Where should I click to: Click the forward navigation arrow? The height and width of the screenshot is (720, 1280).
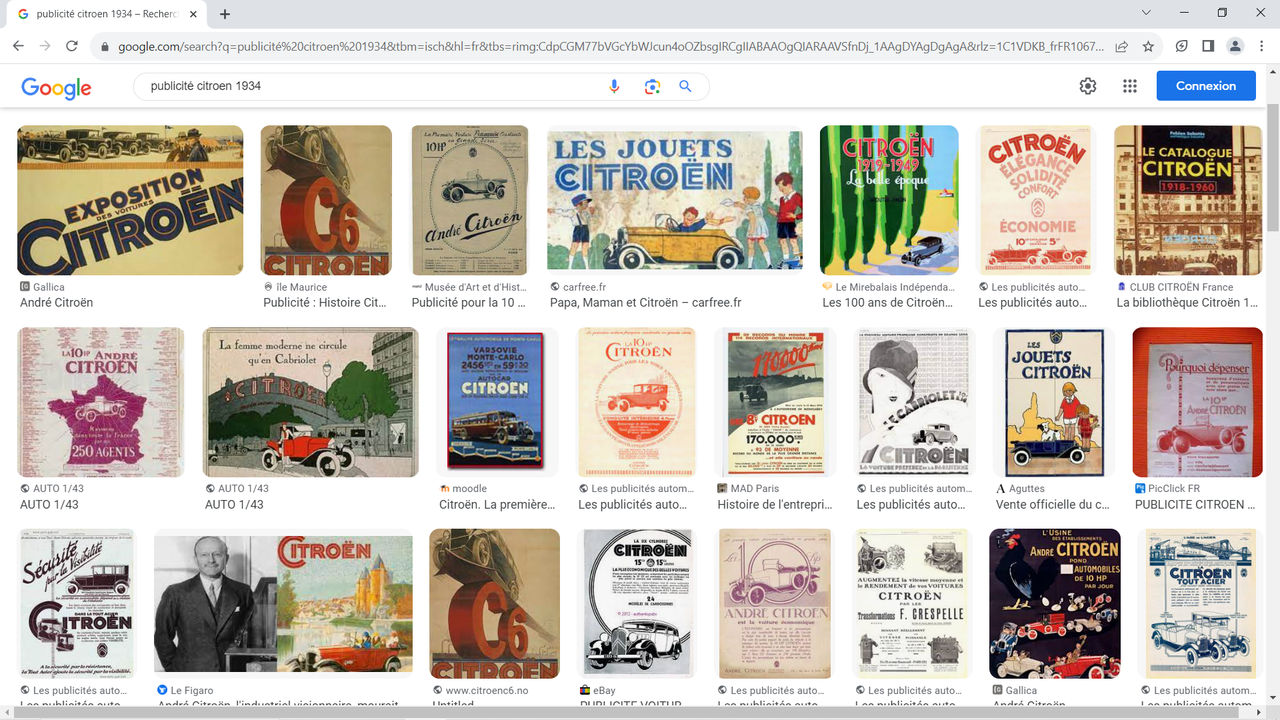[45, 46]
